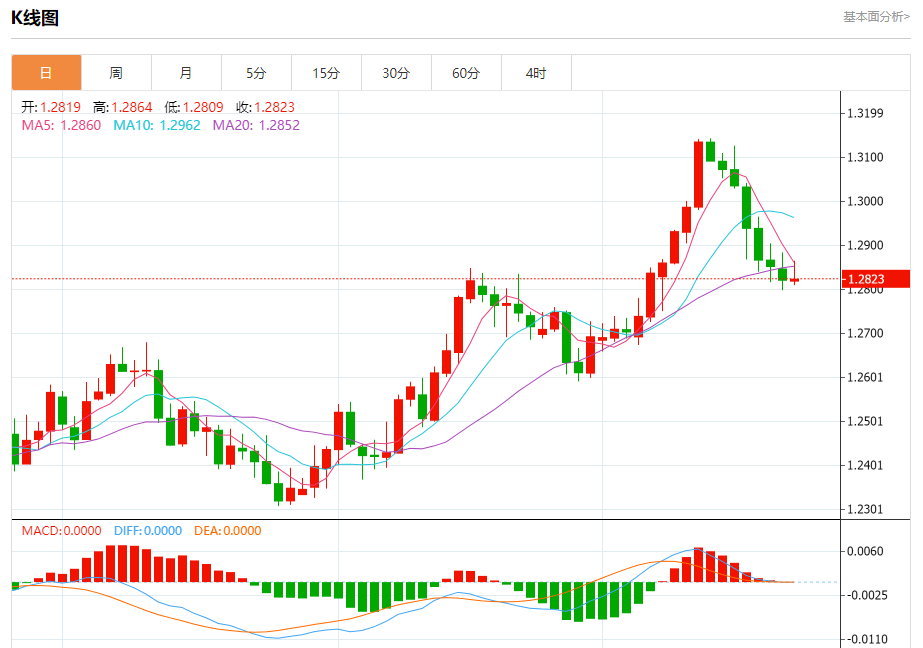This screenshot has height=648, width=923.
Task: Click the K线图 heading
Action: [x=35, y=18]
